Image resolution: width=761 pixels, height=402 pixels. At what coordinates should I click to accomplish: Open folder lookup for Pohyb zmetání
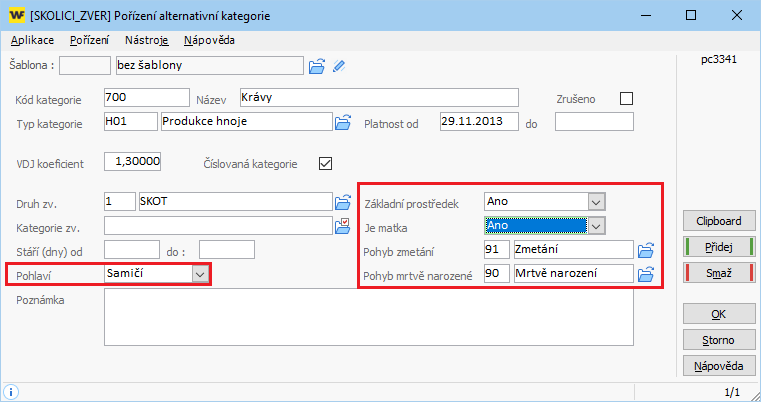pyautogui.click(x=646, y=250)
